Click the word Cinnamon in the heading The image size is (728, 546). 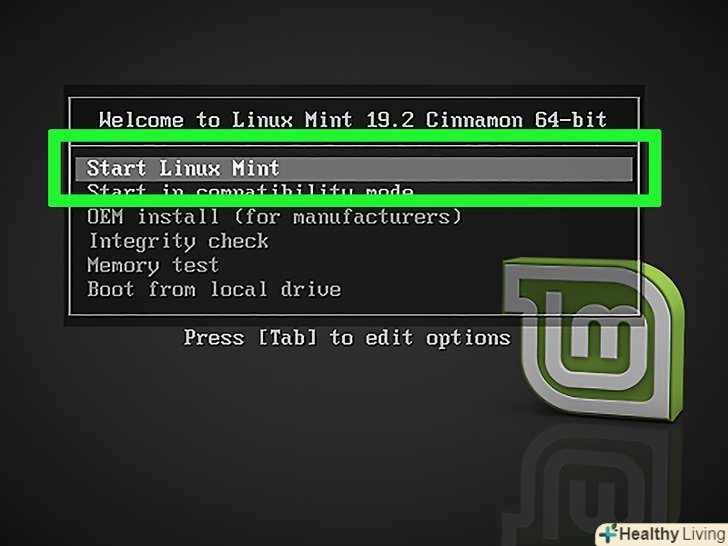474,120
